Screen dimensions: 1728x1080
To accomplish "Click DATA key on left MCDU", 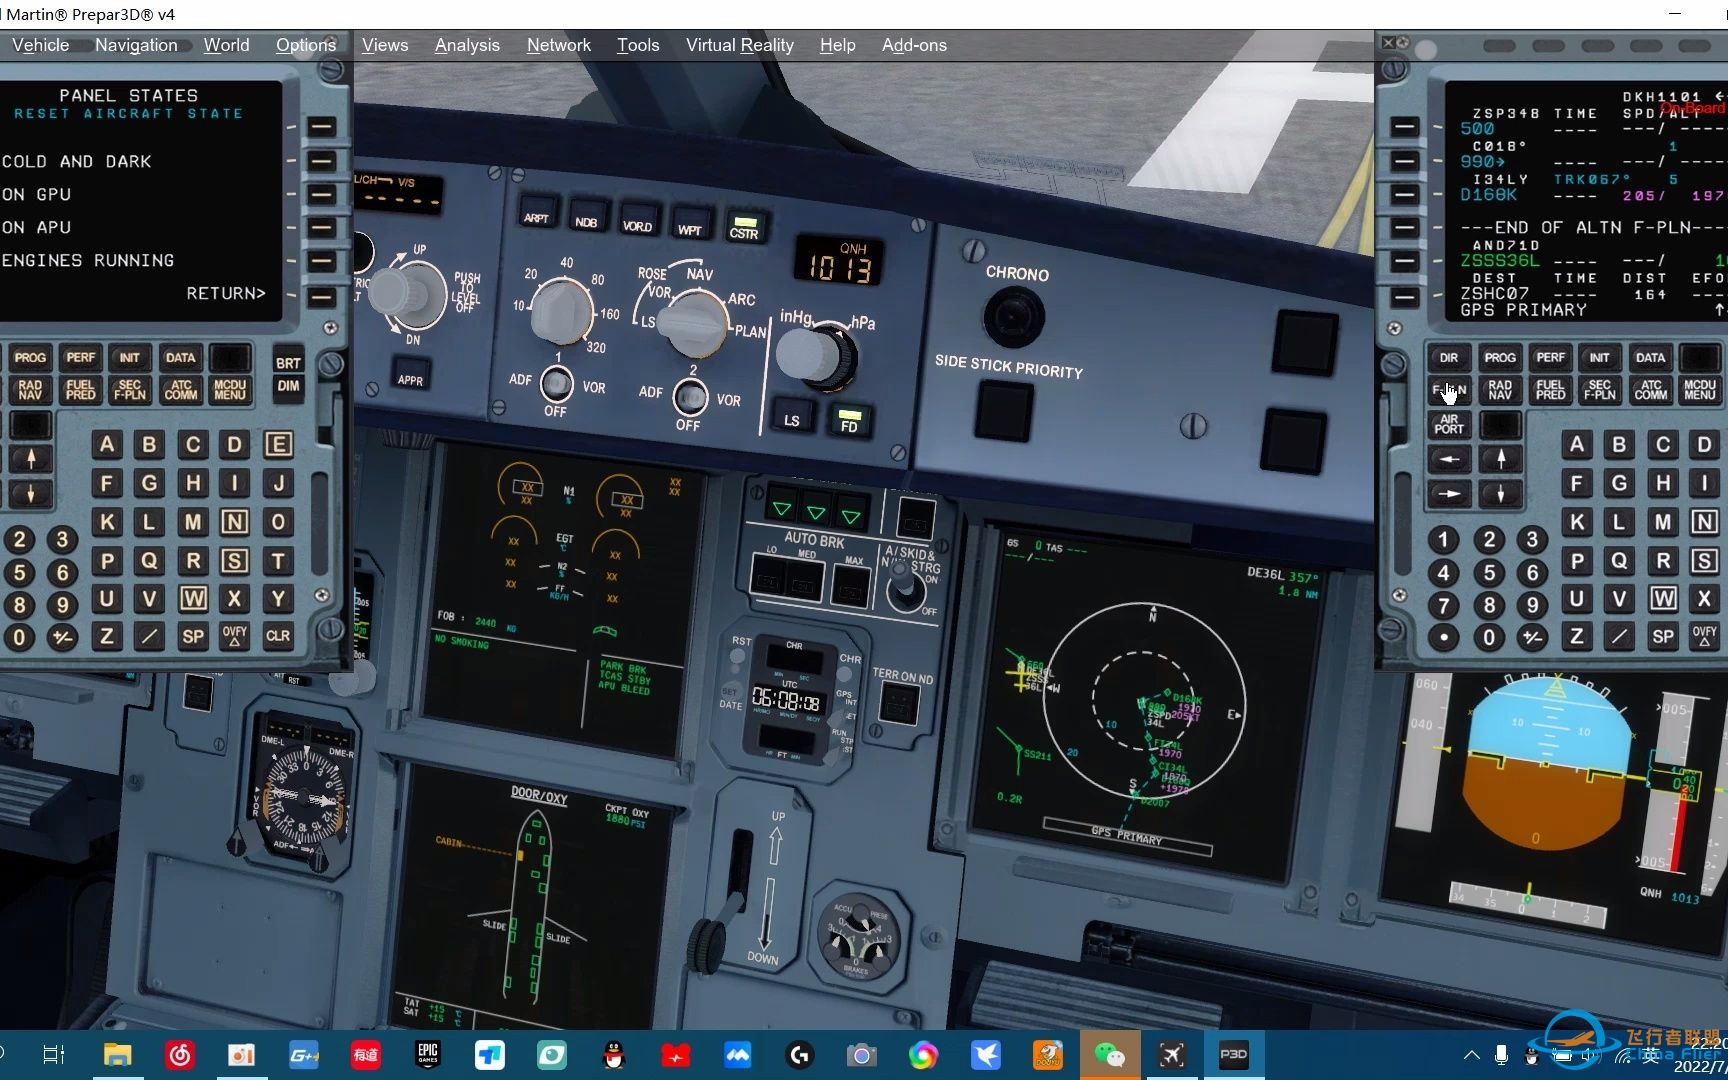I will click(180, 358).
